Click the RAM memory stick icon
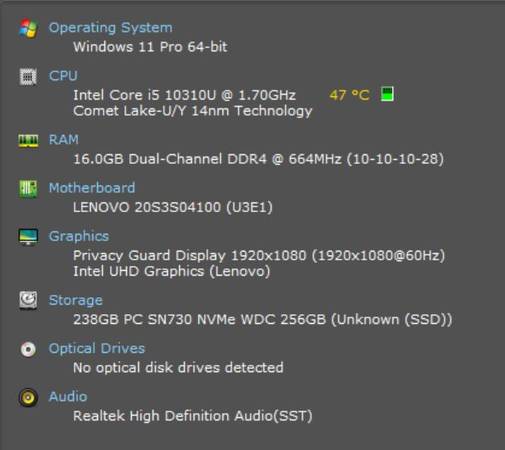The height and width of the screenshot is (450, 505). point(28,140)
